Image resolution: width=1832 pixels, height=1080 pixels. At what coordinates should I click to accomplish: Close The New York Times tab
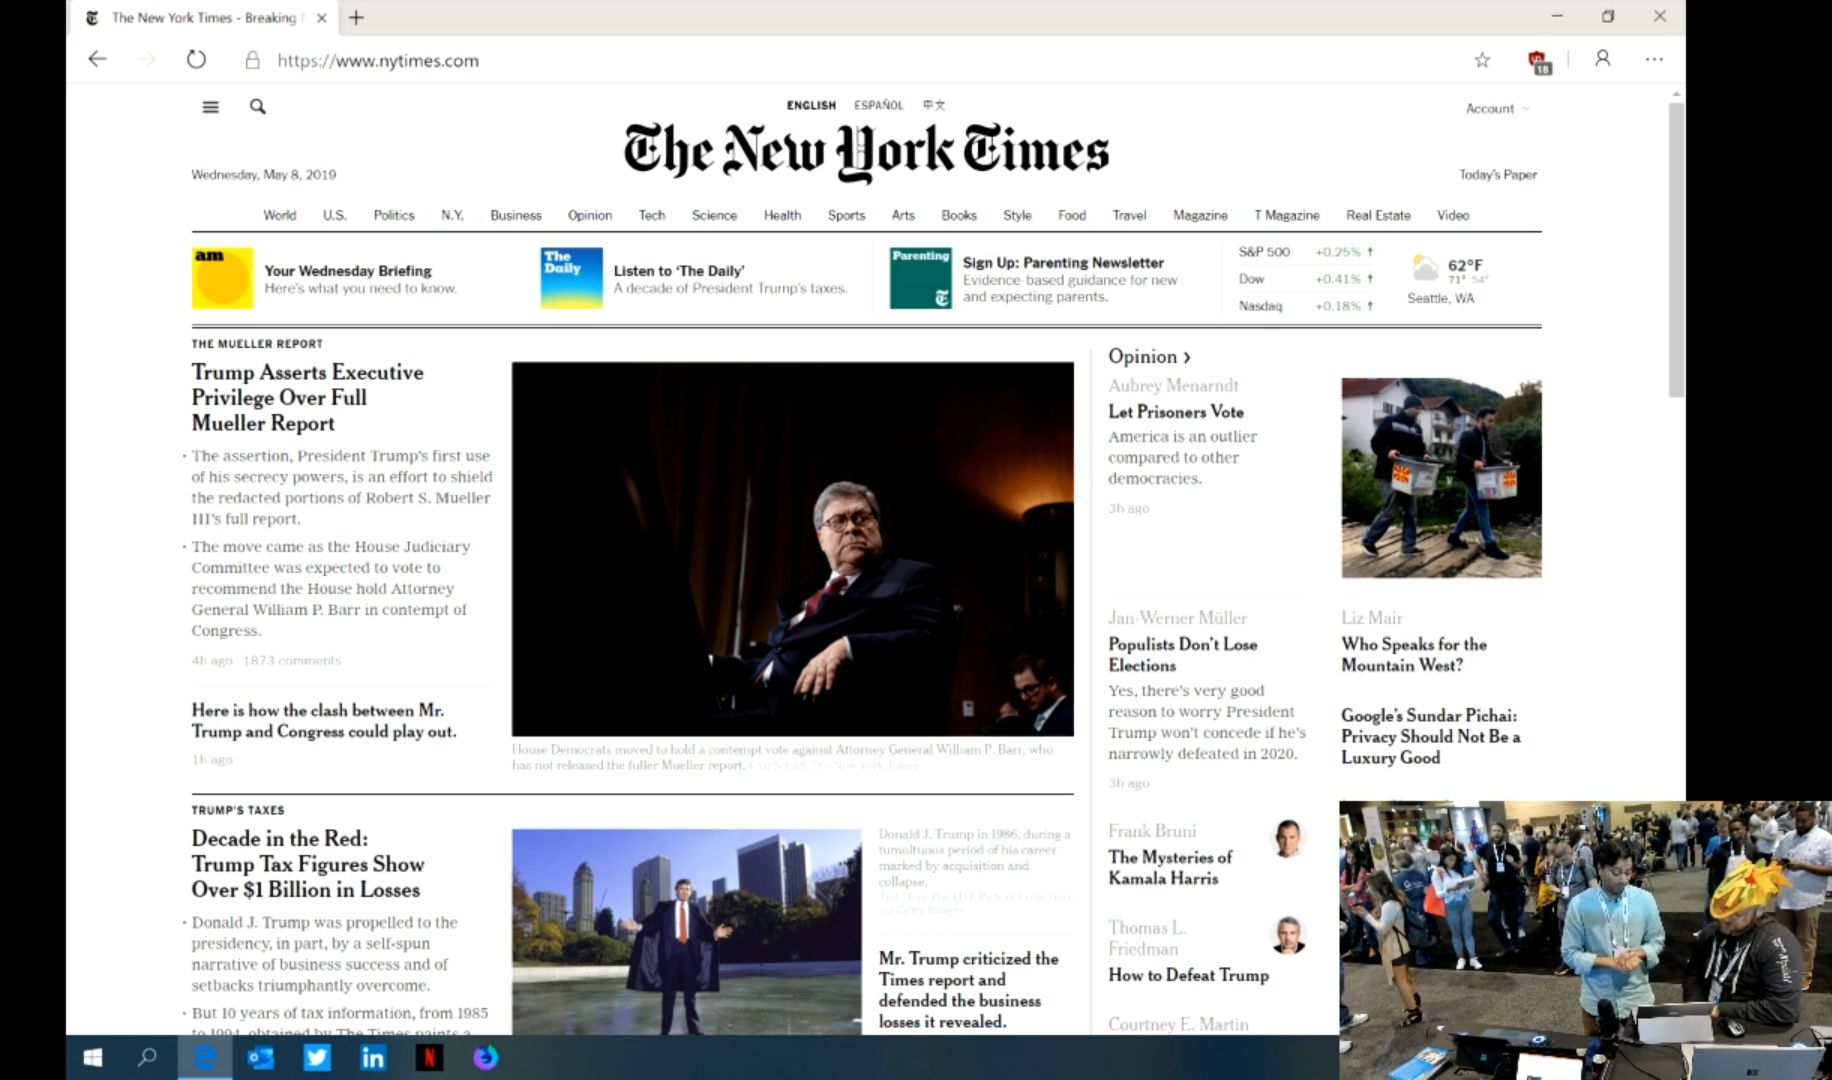point(321,18)
